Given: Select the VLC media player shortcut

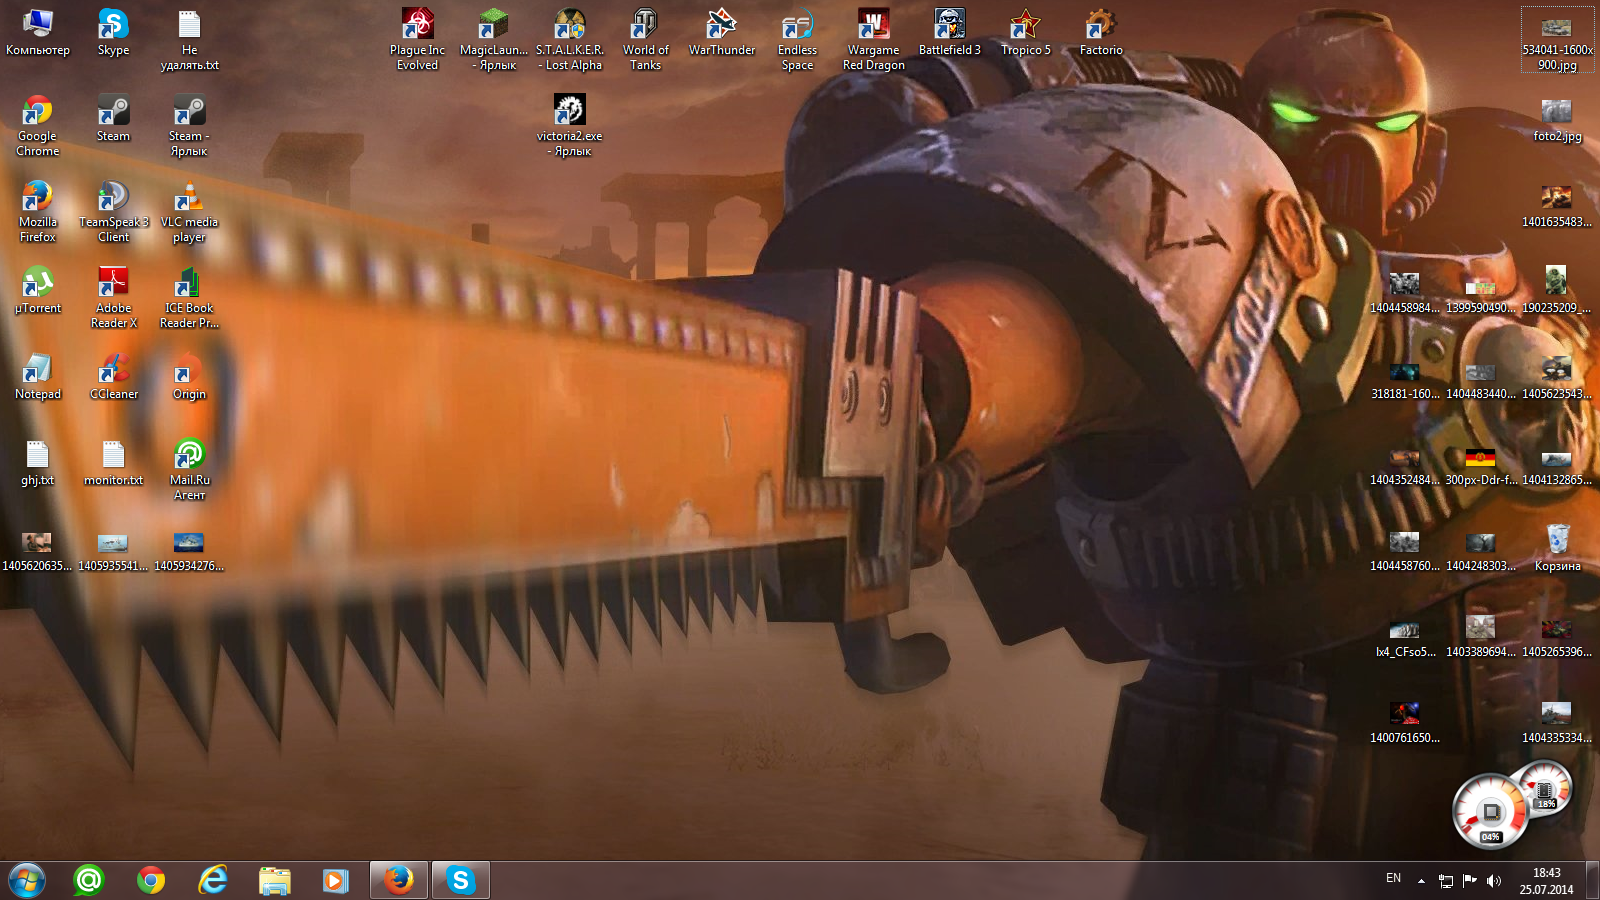Looking at the screenshot, I should (x=189, y=212).
